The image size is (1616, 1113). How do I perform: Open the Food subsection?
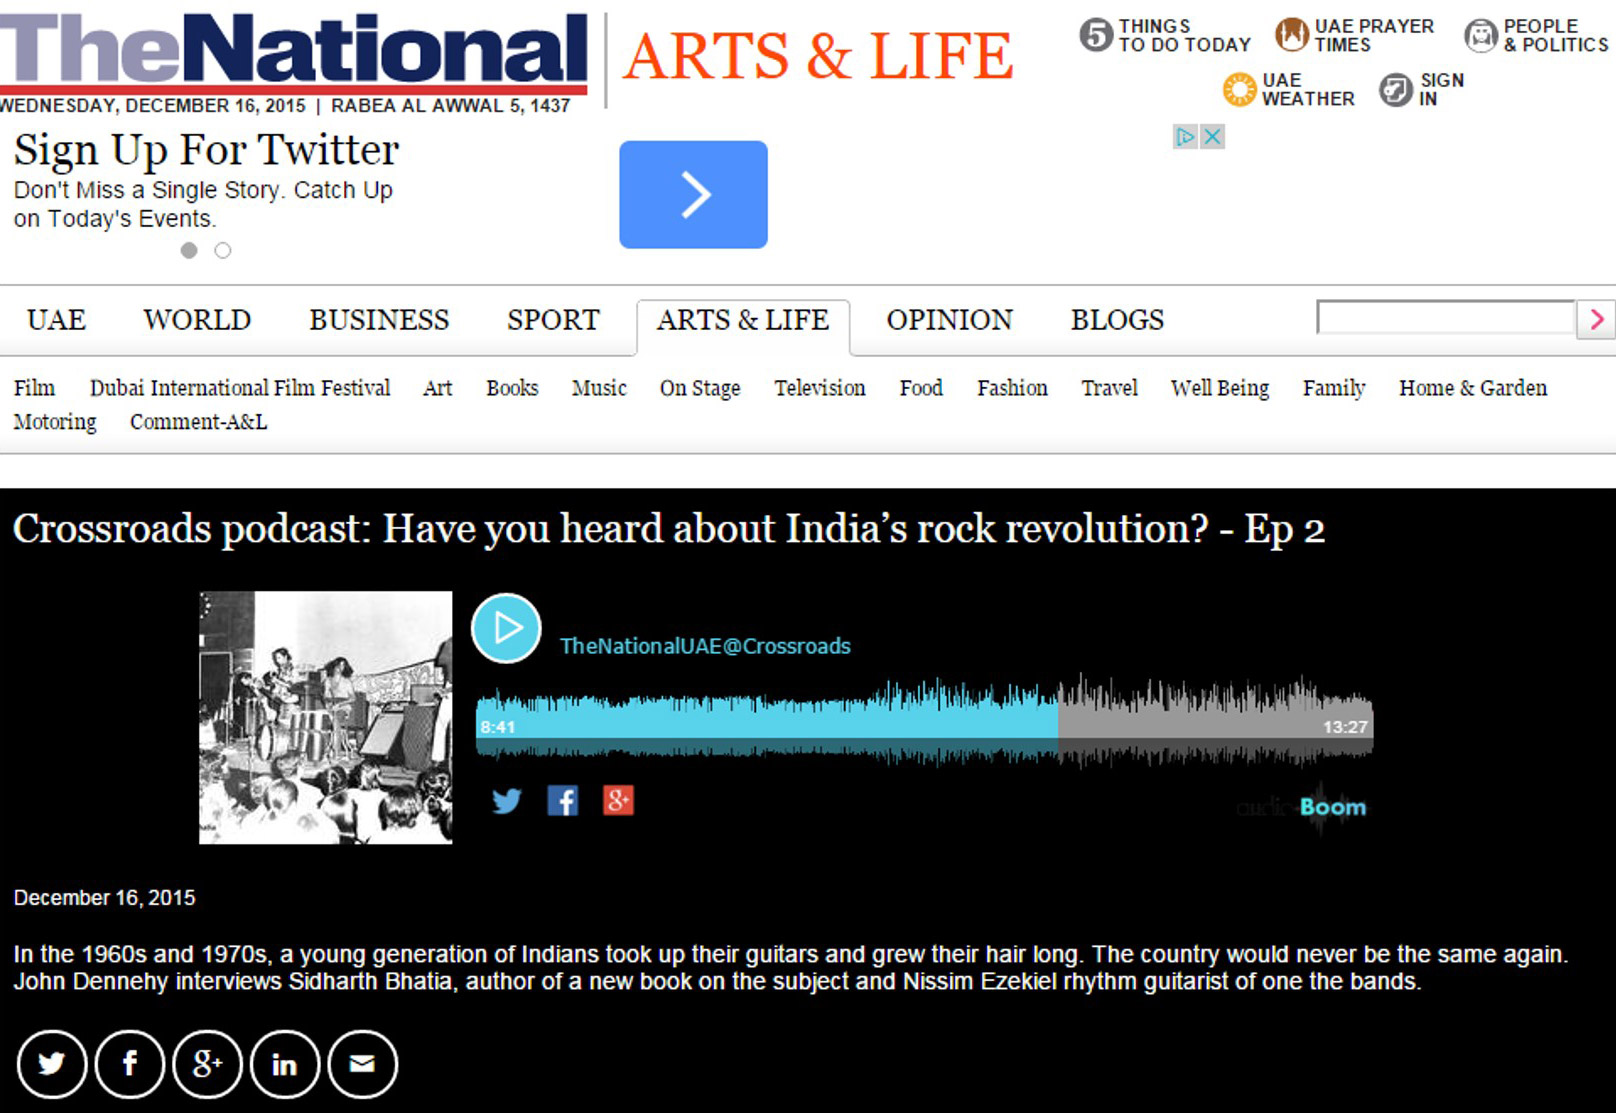click(x=921, y=388)
